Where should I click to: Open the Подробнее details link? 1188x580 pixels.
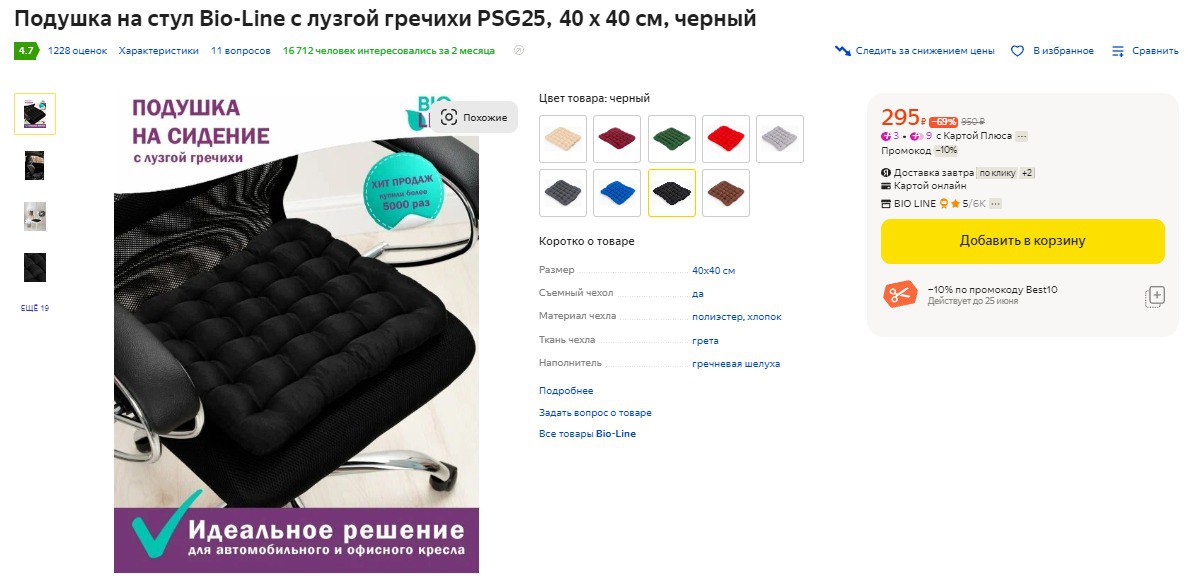tap(566, 391)
